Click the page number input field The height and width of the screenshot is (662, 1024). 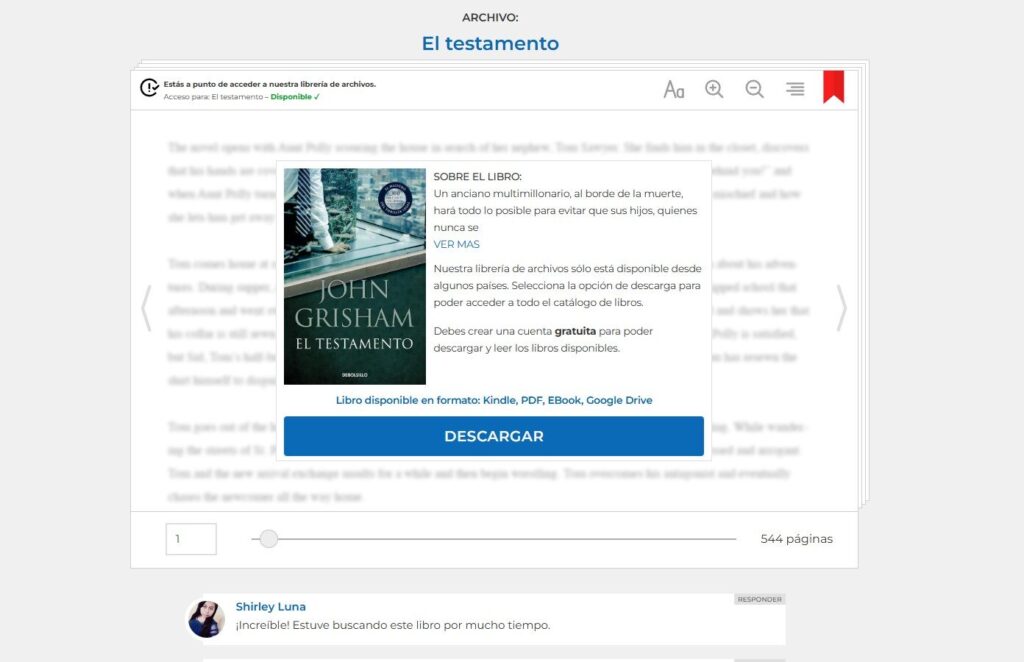191,539
